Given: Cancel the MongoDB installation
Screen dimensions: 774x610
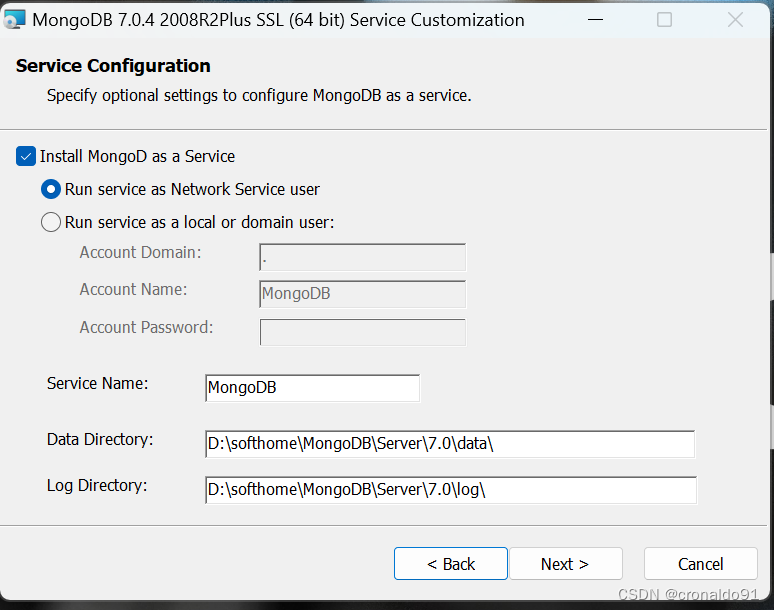Looking at the screenshot, I should pos(700,564).
